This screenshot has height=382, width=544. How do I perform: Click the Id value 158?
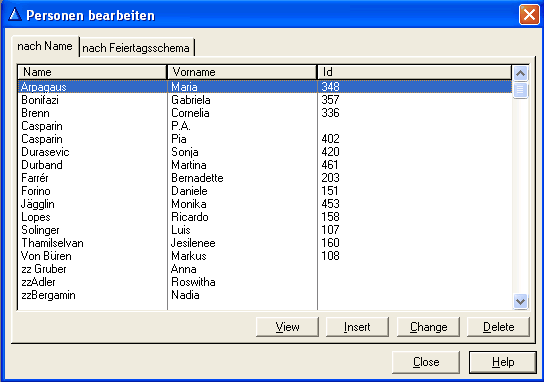[330, 217]
